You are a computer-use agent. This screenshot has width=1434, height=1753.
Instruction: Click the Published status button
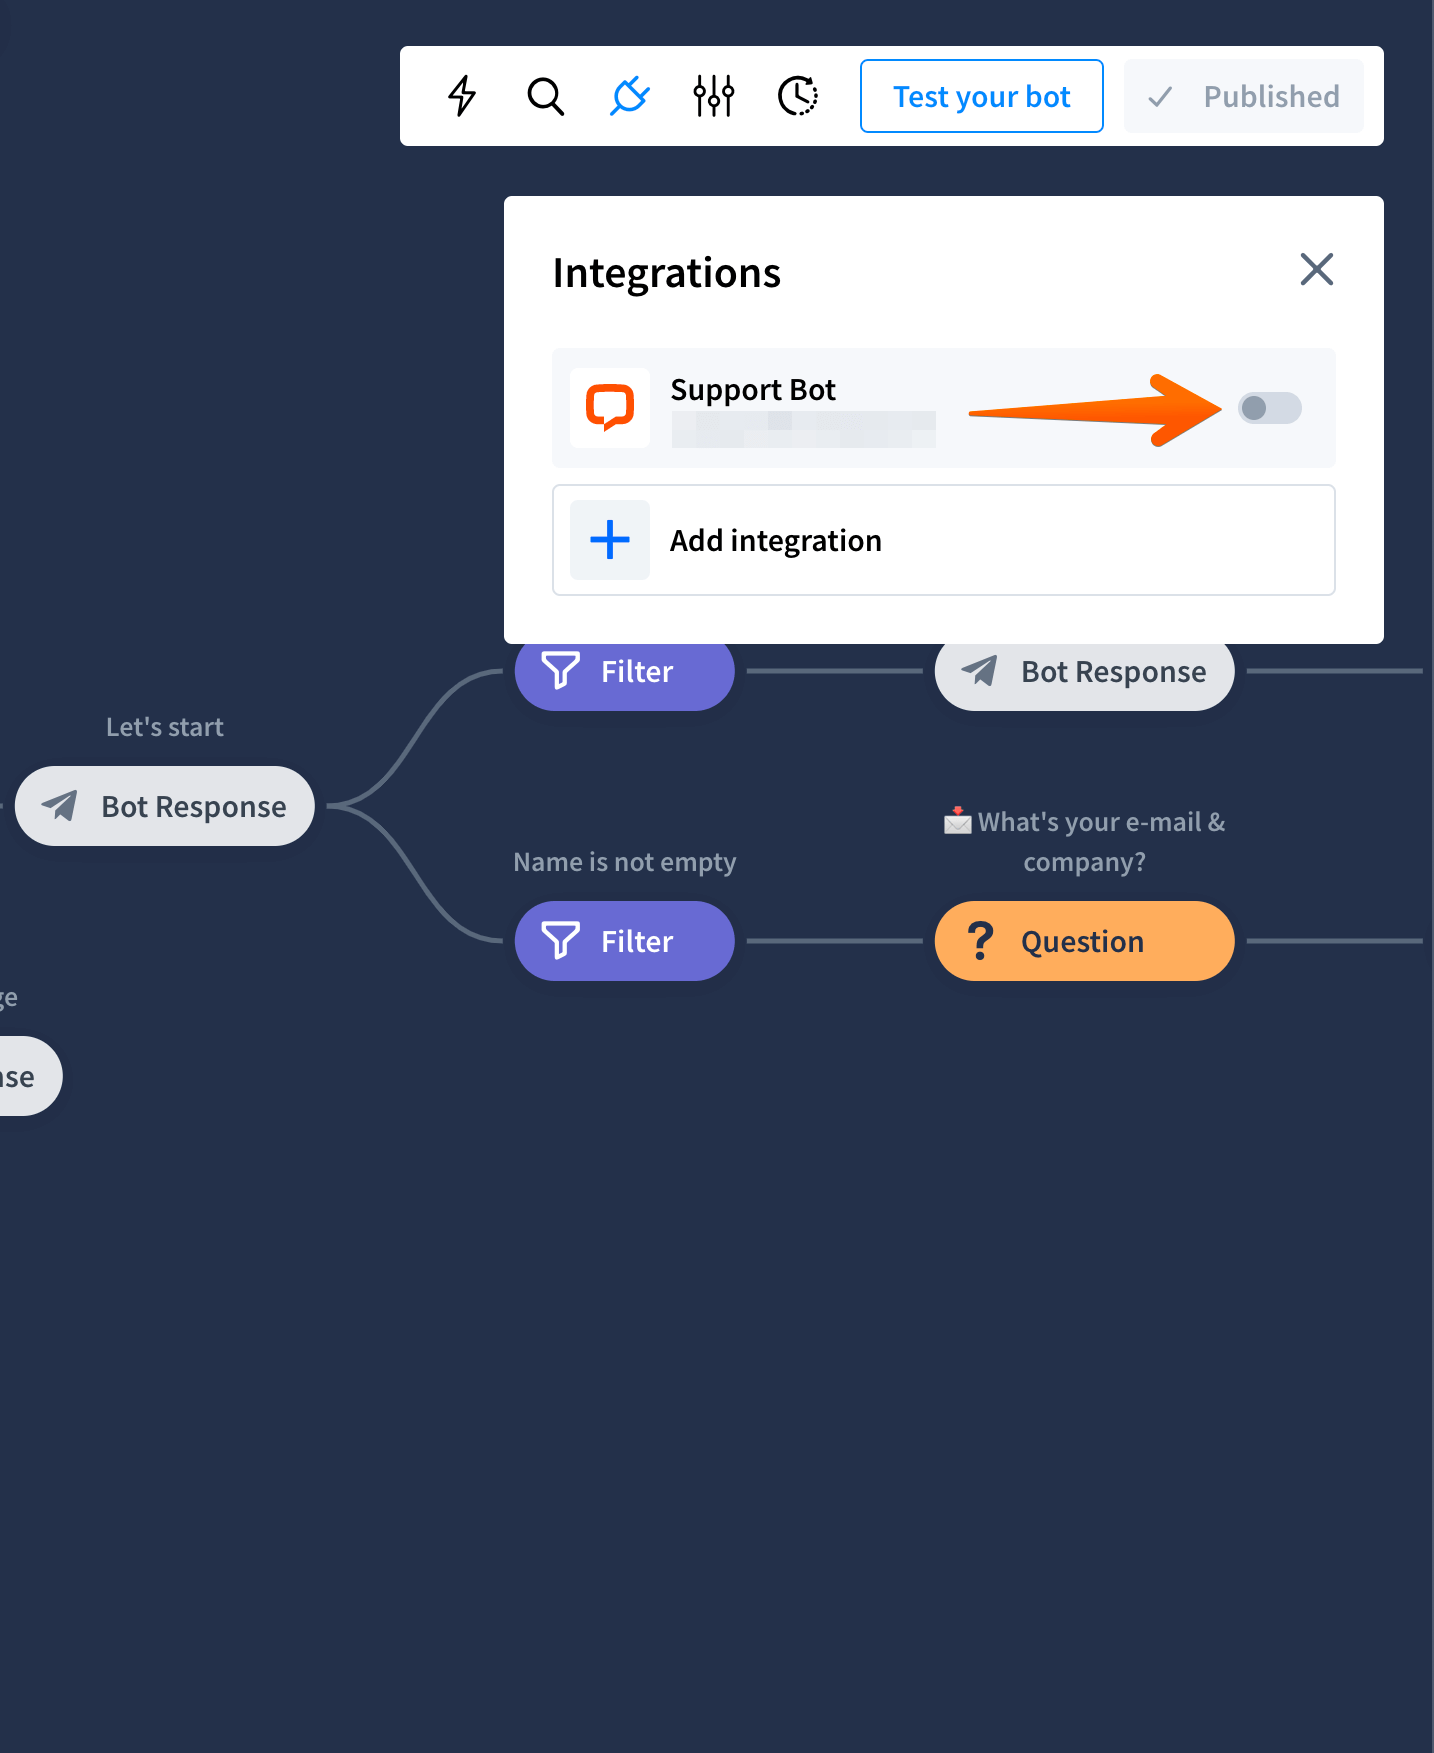pyautogui.click(x=1244, y=96)
